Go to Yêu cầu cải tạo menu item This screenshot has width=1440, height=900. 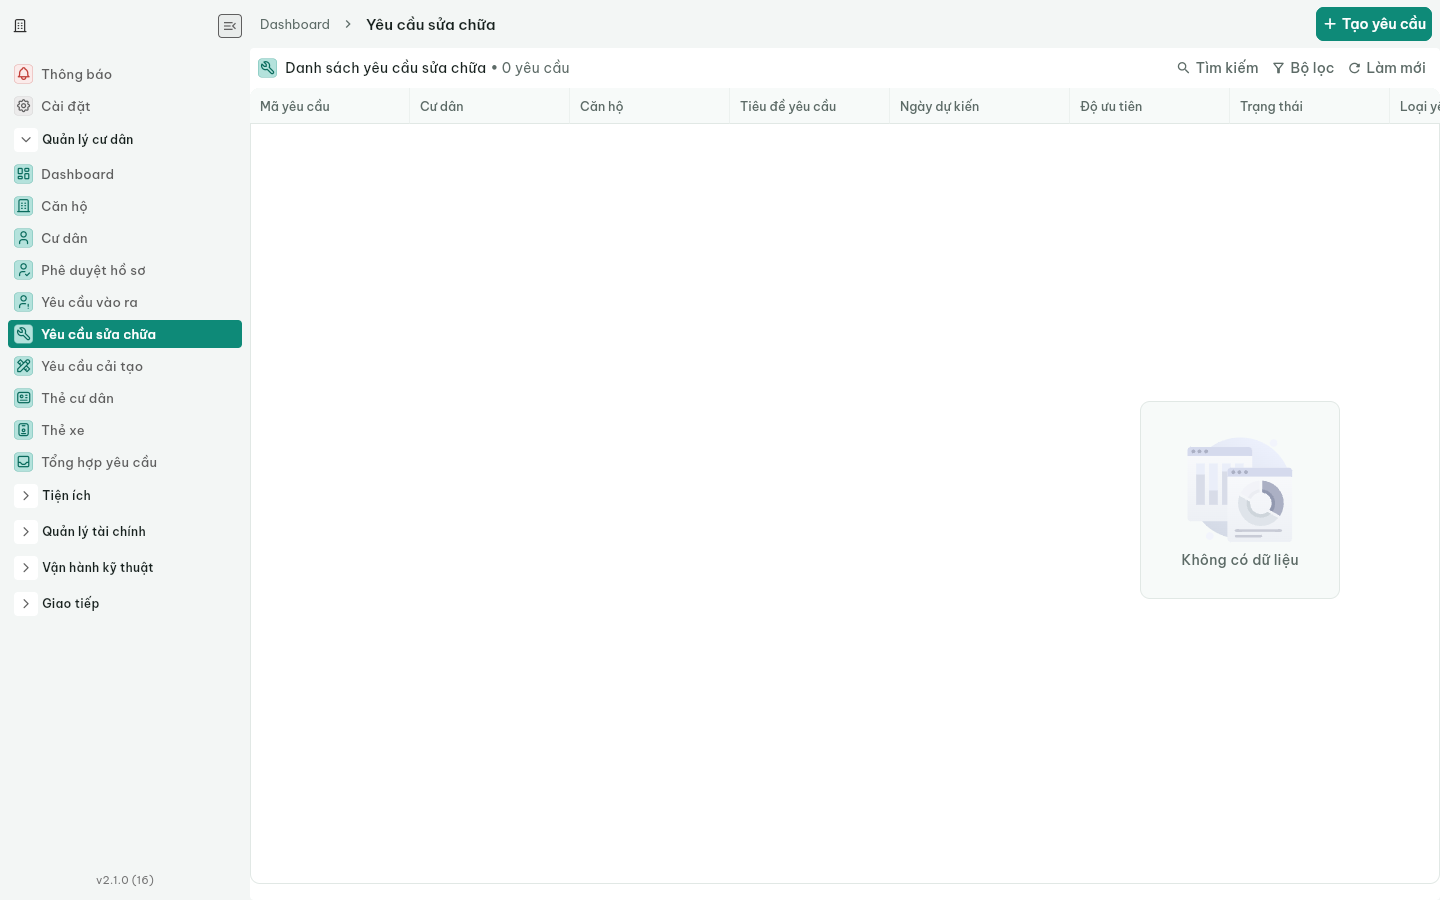[125, 366]
